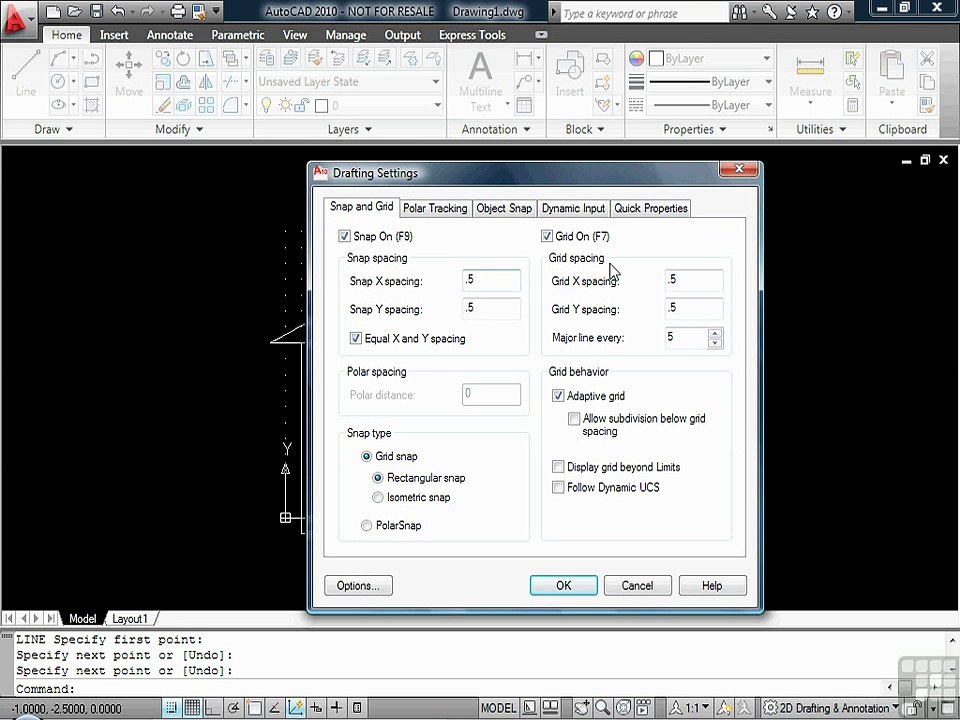Select the Grid snap radio button

pos(366,456)
